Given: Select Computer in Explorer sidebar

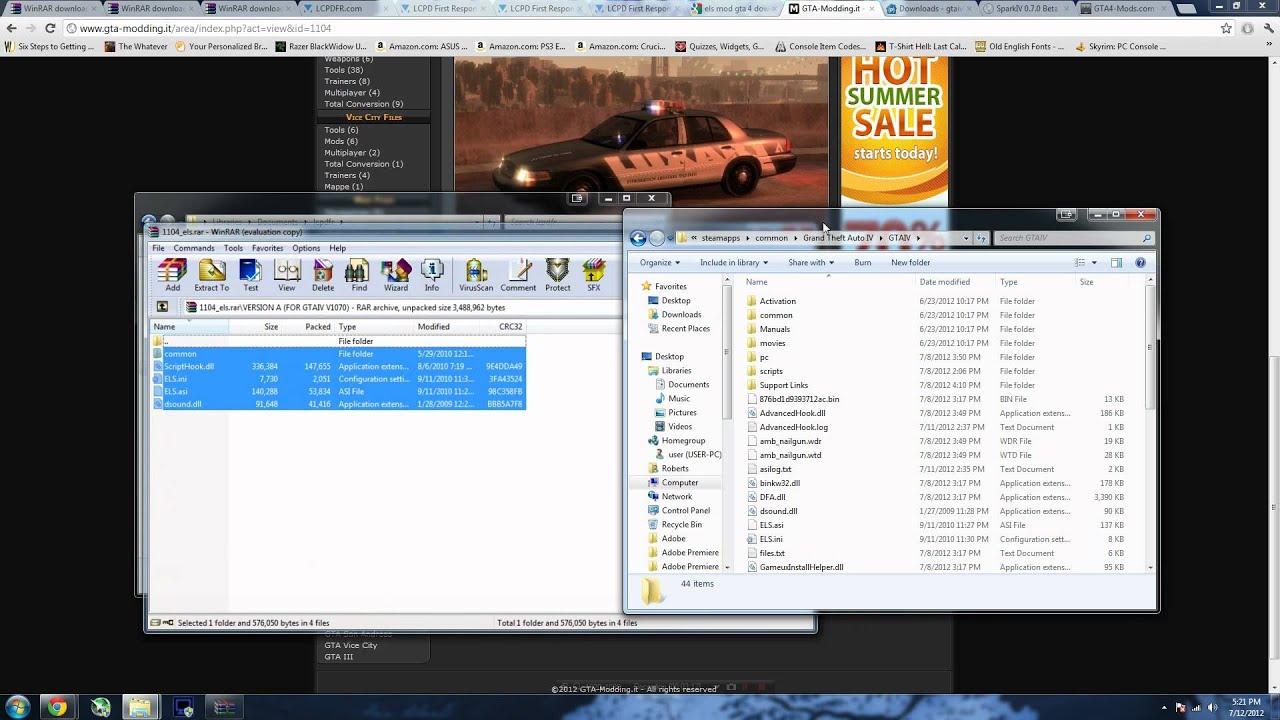Looking at the screenshot, I should [680, 483].
